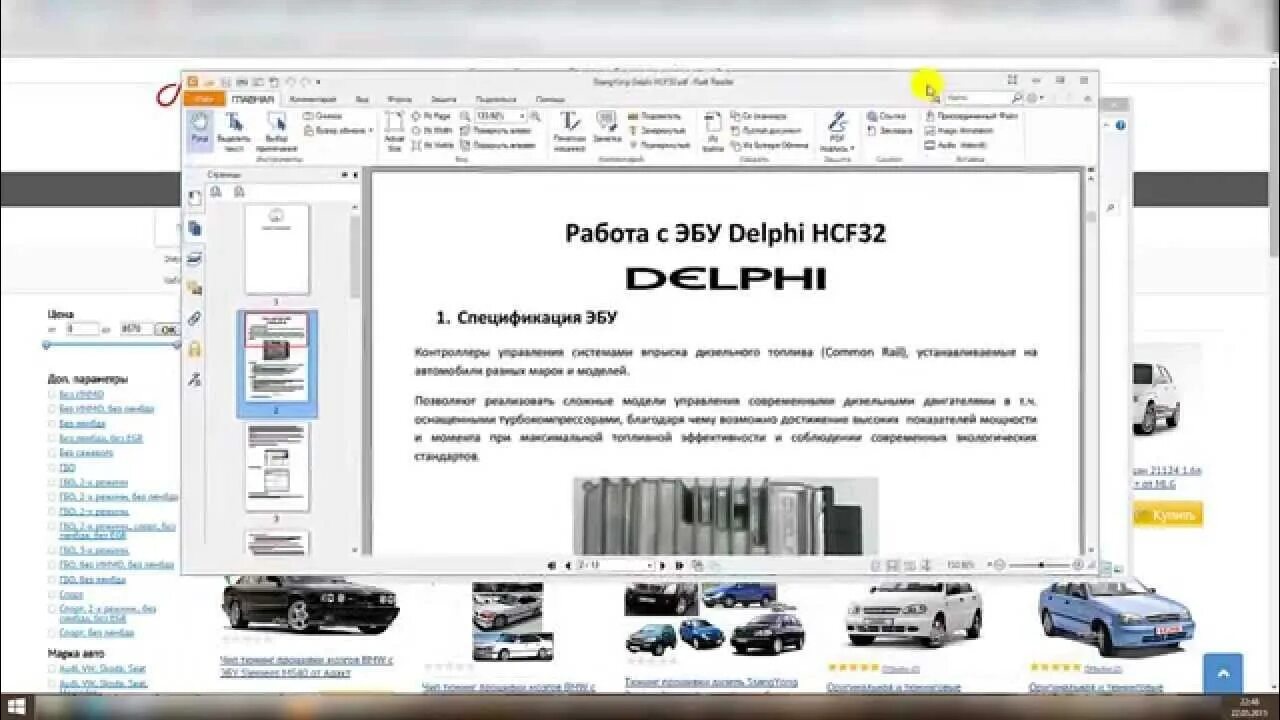1280x720 pixels.
Task: Switch to the Защита ribbon tab
Action: [444, 99]
